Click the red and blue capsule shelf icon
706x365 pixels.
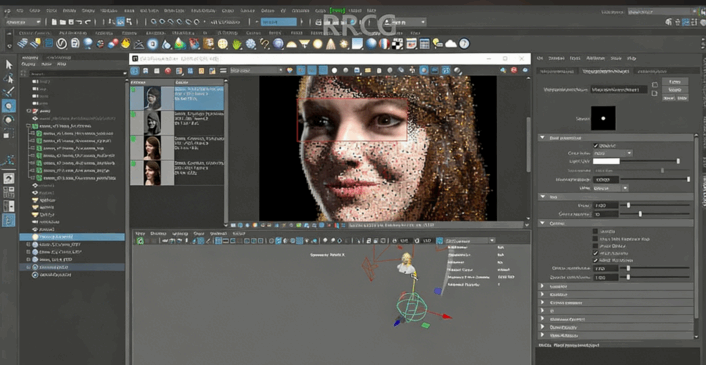[x=113, y=43]
